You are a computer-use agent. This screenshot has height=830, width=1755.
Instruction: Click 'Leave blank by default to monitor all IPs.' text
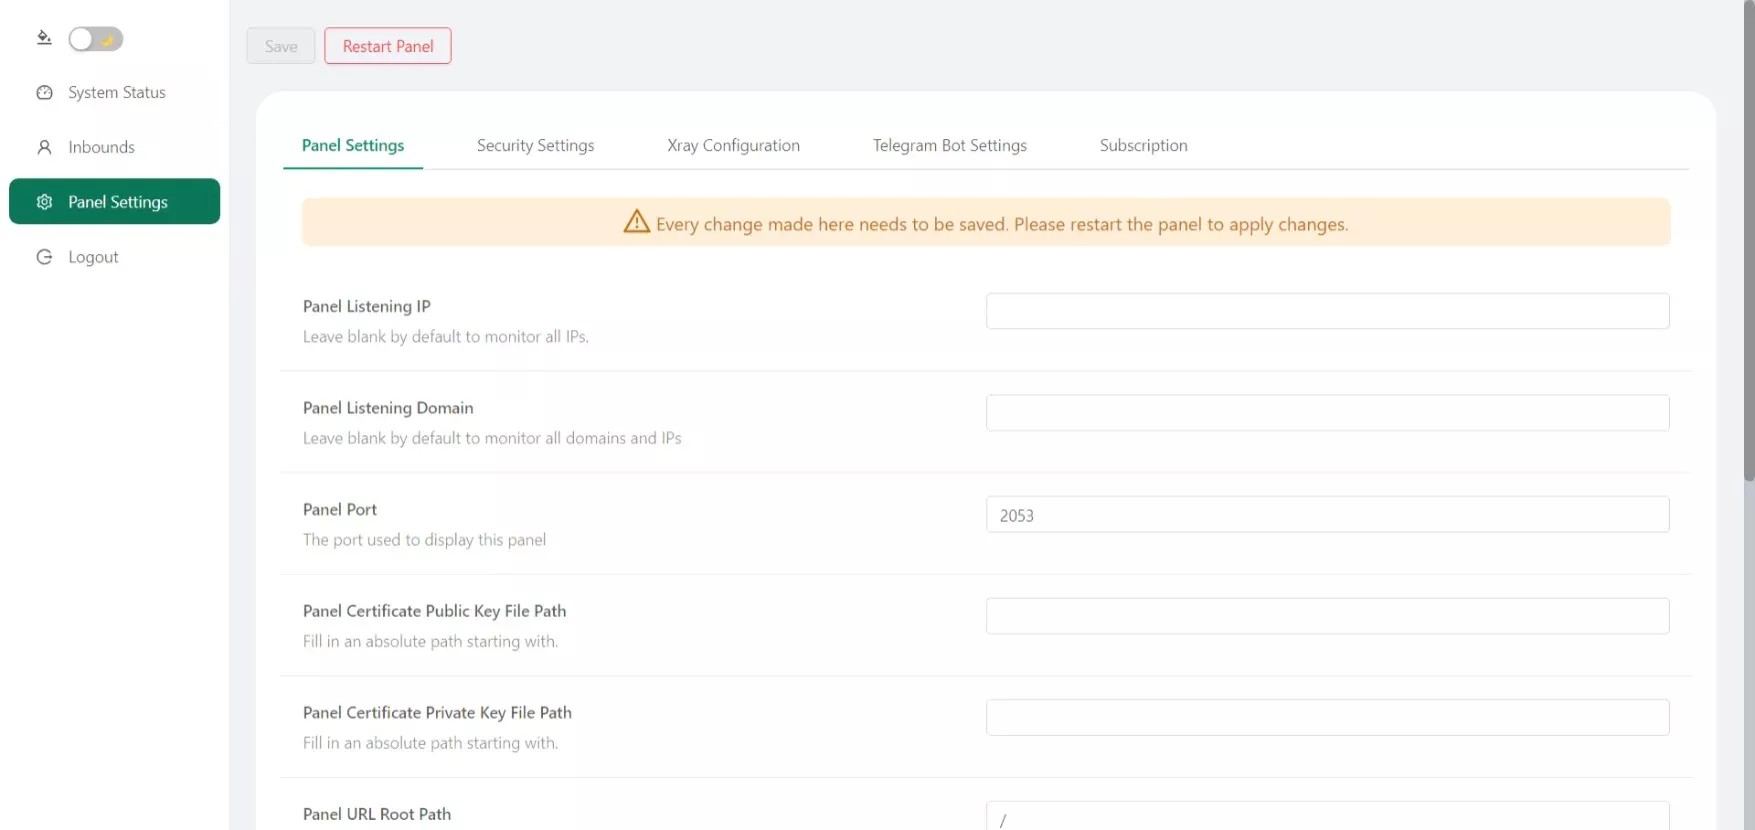[x=446, y=337]
